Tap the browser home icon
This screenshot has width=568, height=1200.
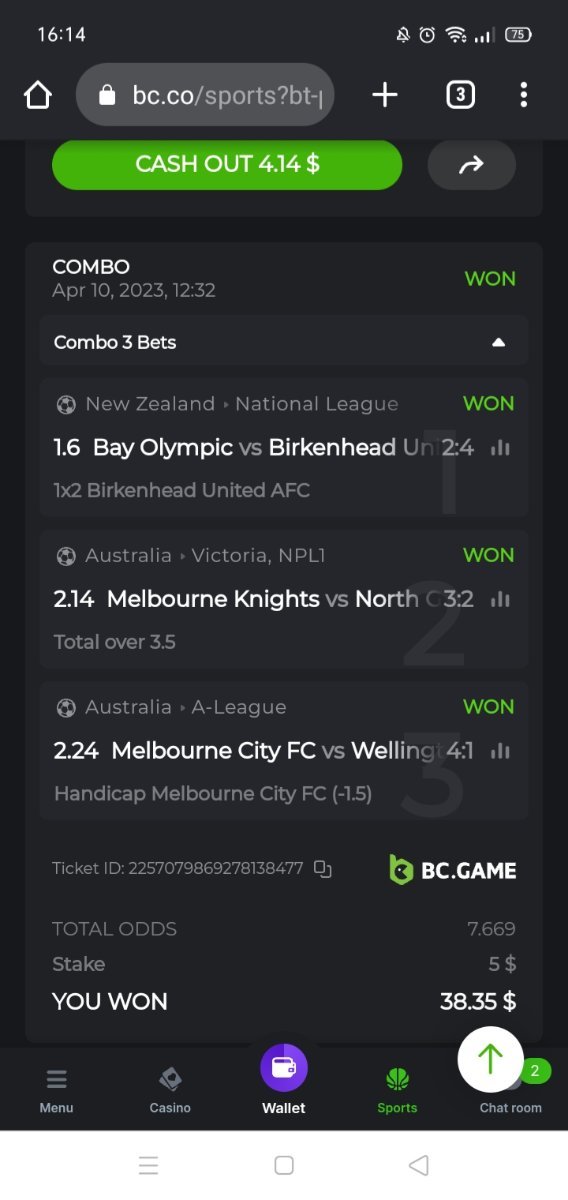tap(38, 95)
